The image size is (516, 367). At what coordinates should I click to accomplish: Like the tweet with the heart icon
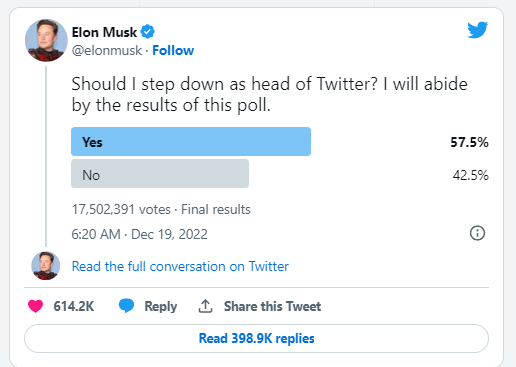(36, 306)
